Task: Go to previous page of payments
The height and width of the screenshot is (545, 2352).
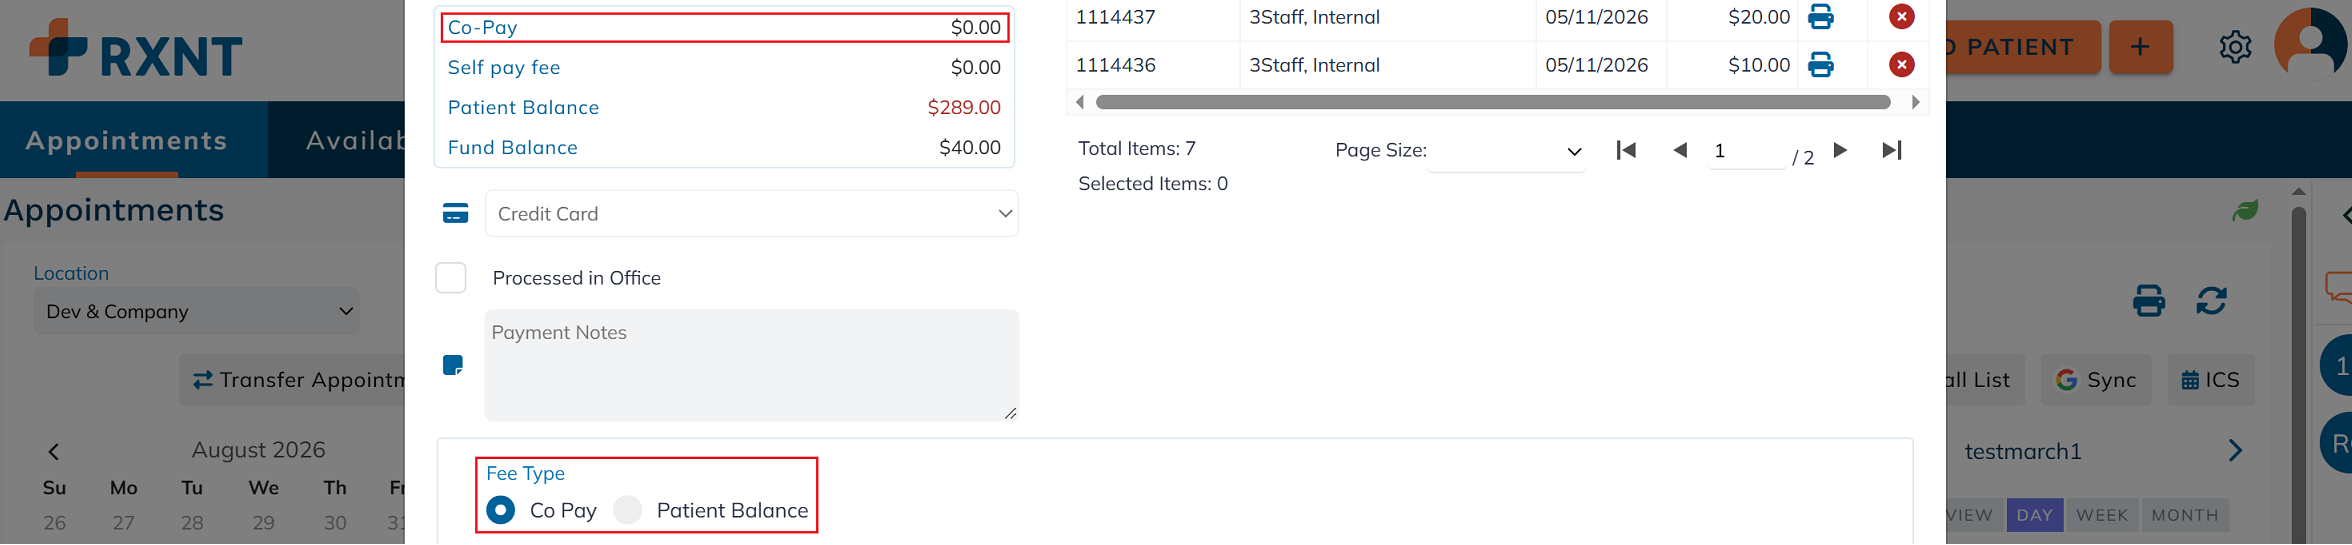Action: tap(1680, 150)
